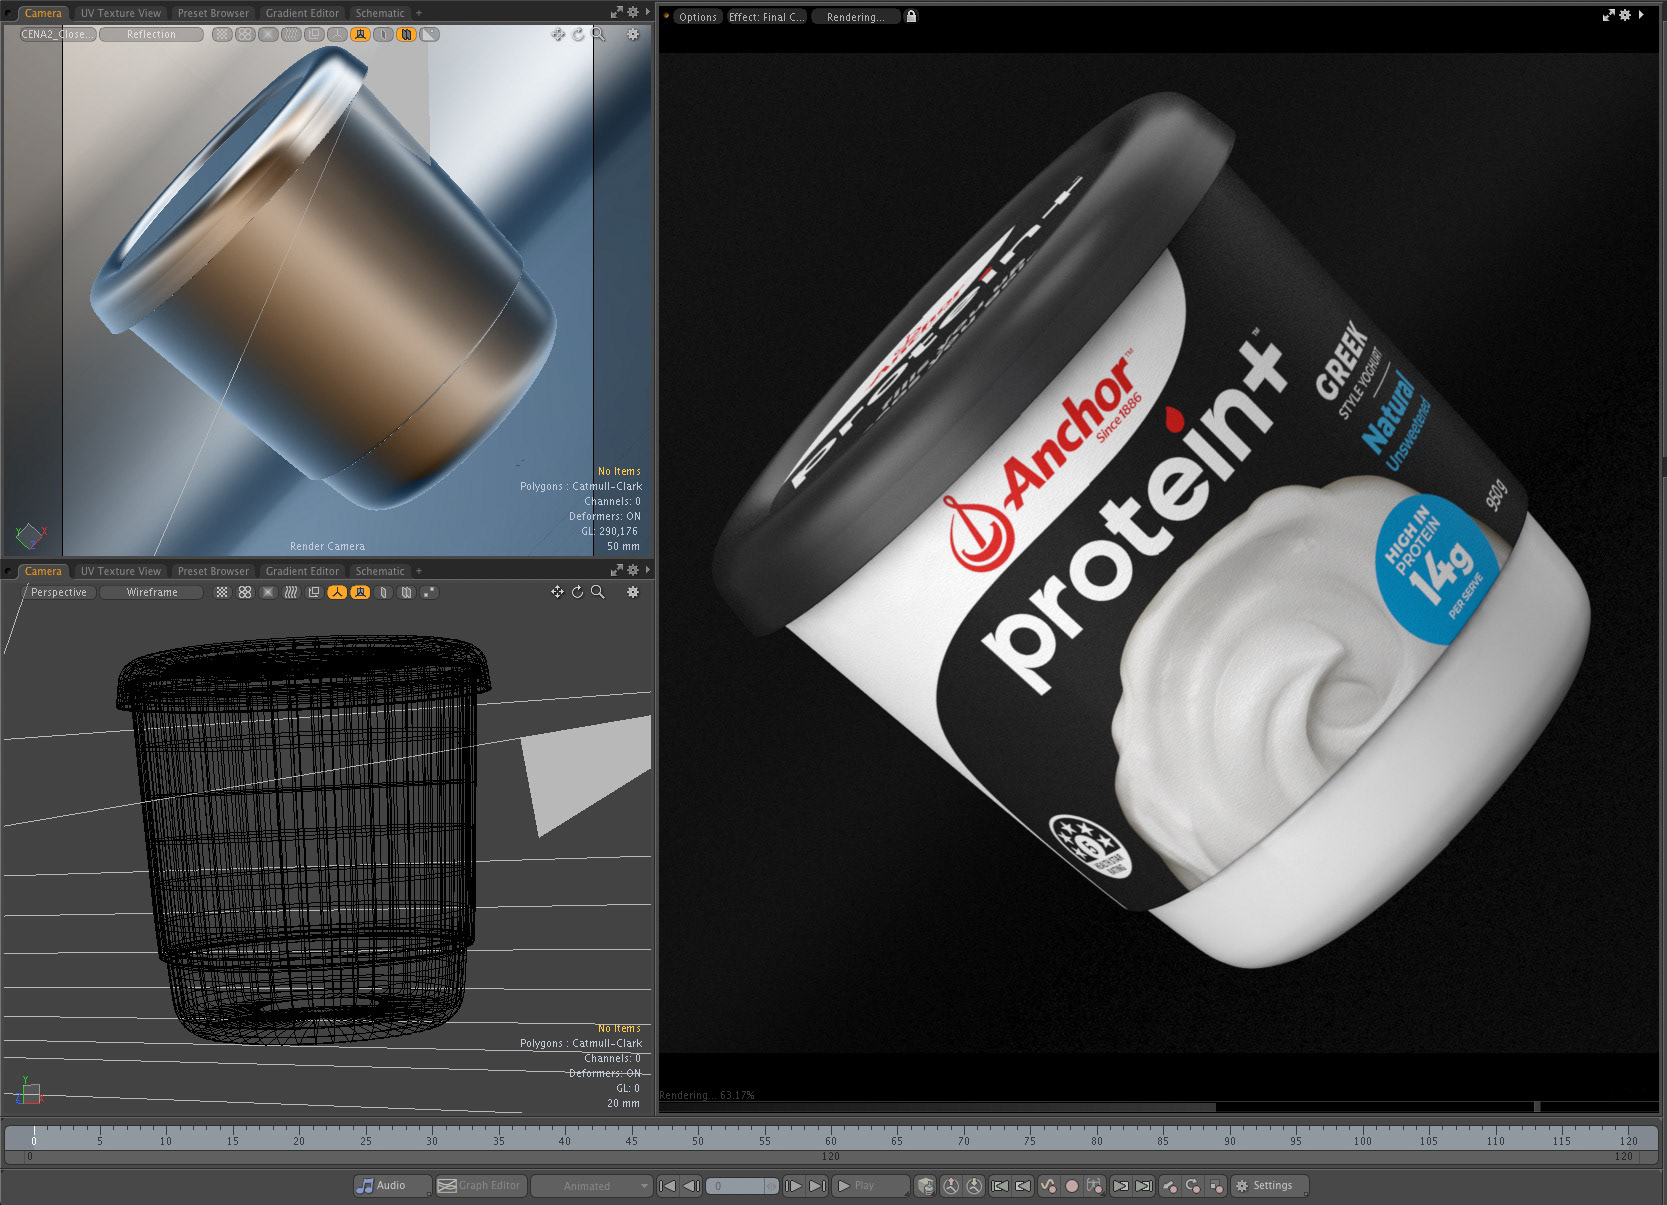
Task: Click Play button in timeline controls
Action: [871, 1186]
